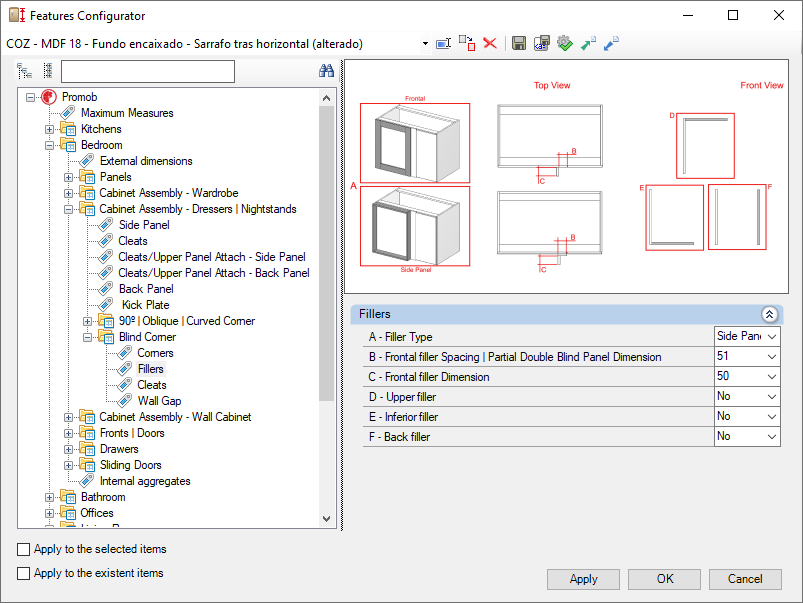This screenshot has height=603, width=803.
Task: Close the Features Configurator window
Action: (778, 15)
